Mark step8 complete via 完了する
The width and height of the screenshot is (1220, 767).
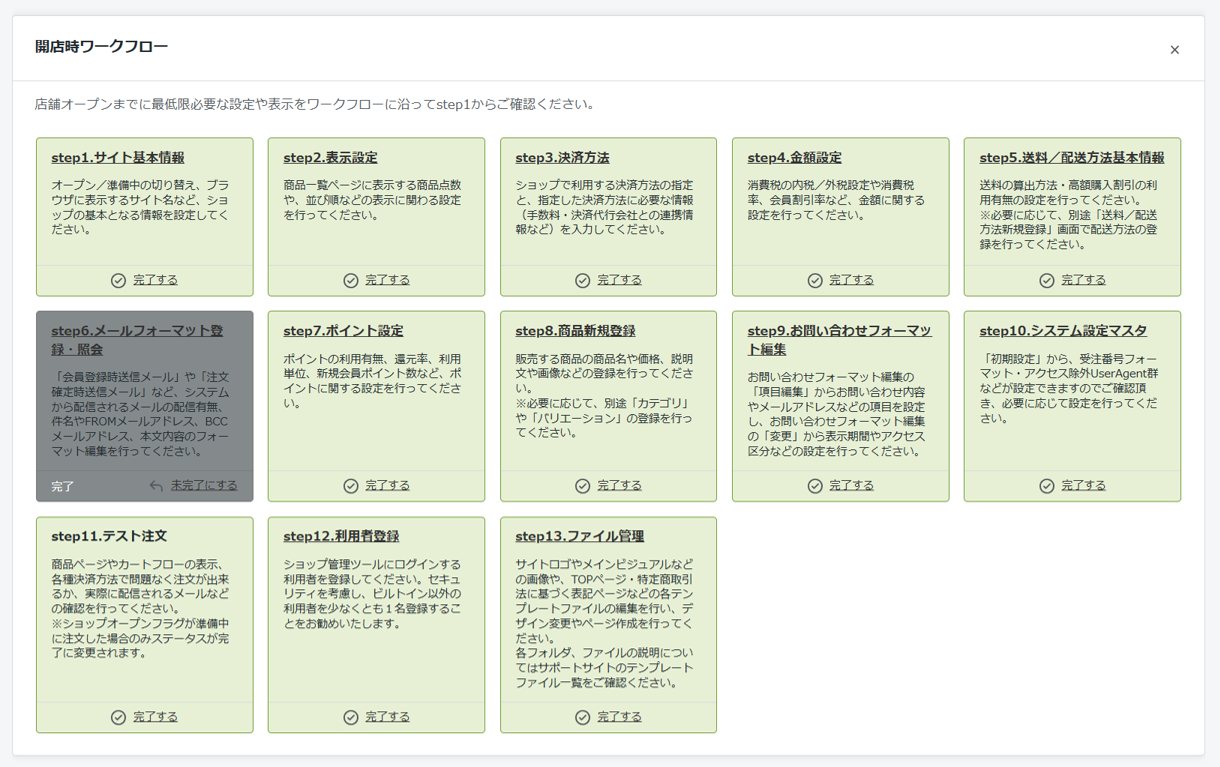pos(619,486)
